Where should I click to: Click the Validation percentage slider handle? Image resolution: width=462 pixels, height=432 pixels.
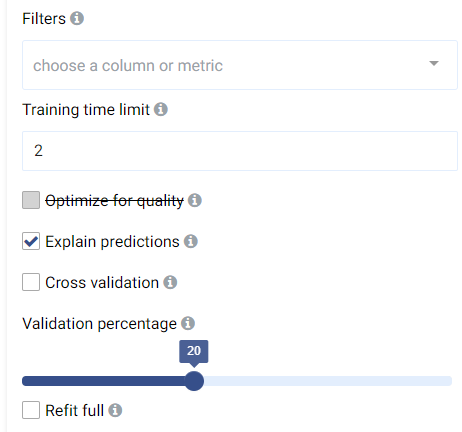tap(194, 381)
